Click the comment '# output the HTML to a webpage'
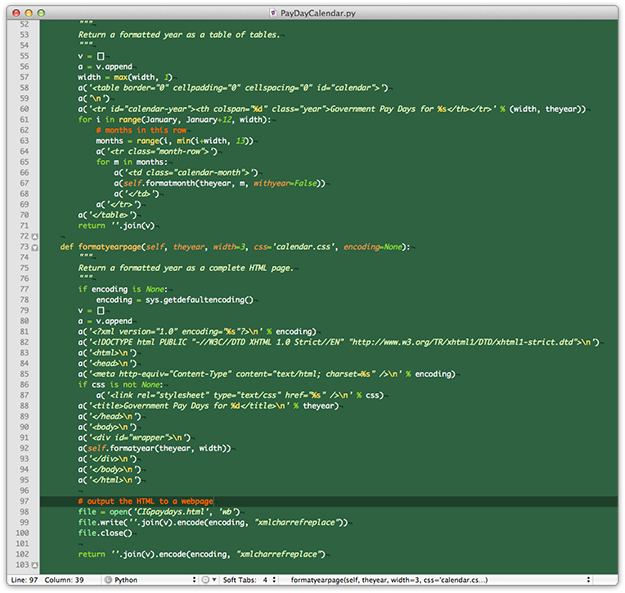The height and width of the screenshot is (593, 625). point(145,501)
